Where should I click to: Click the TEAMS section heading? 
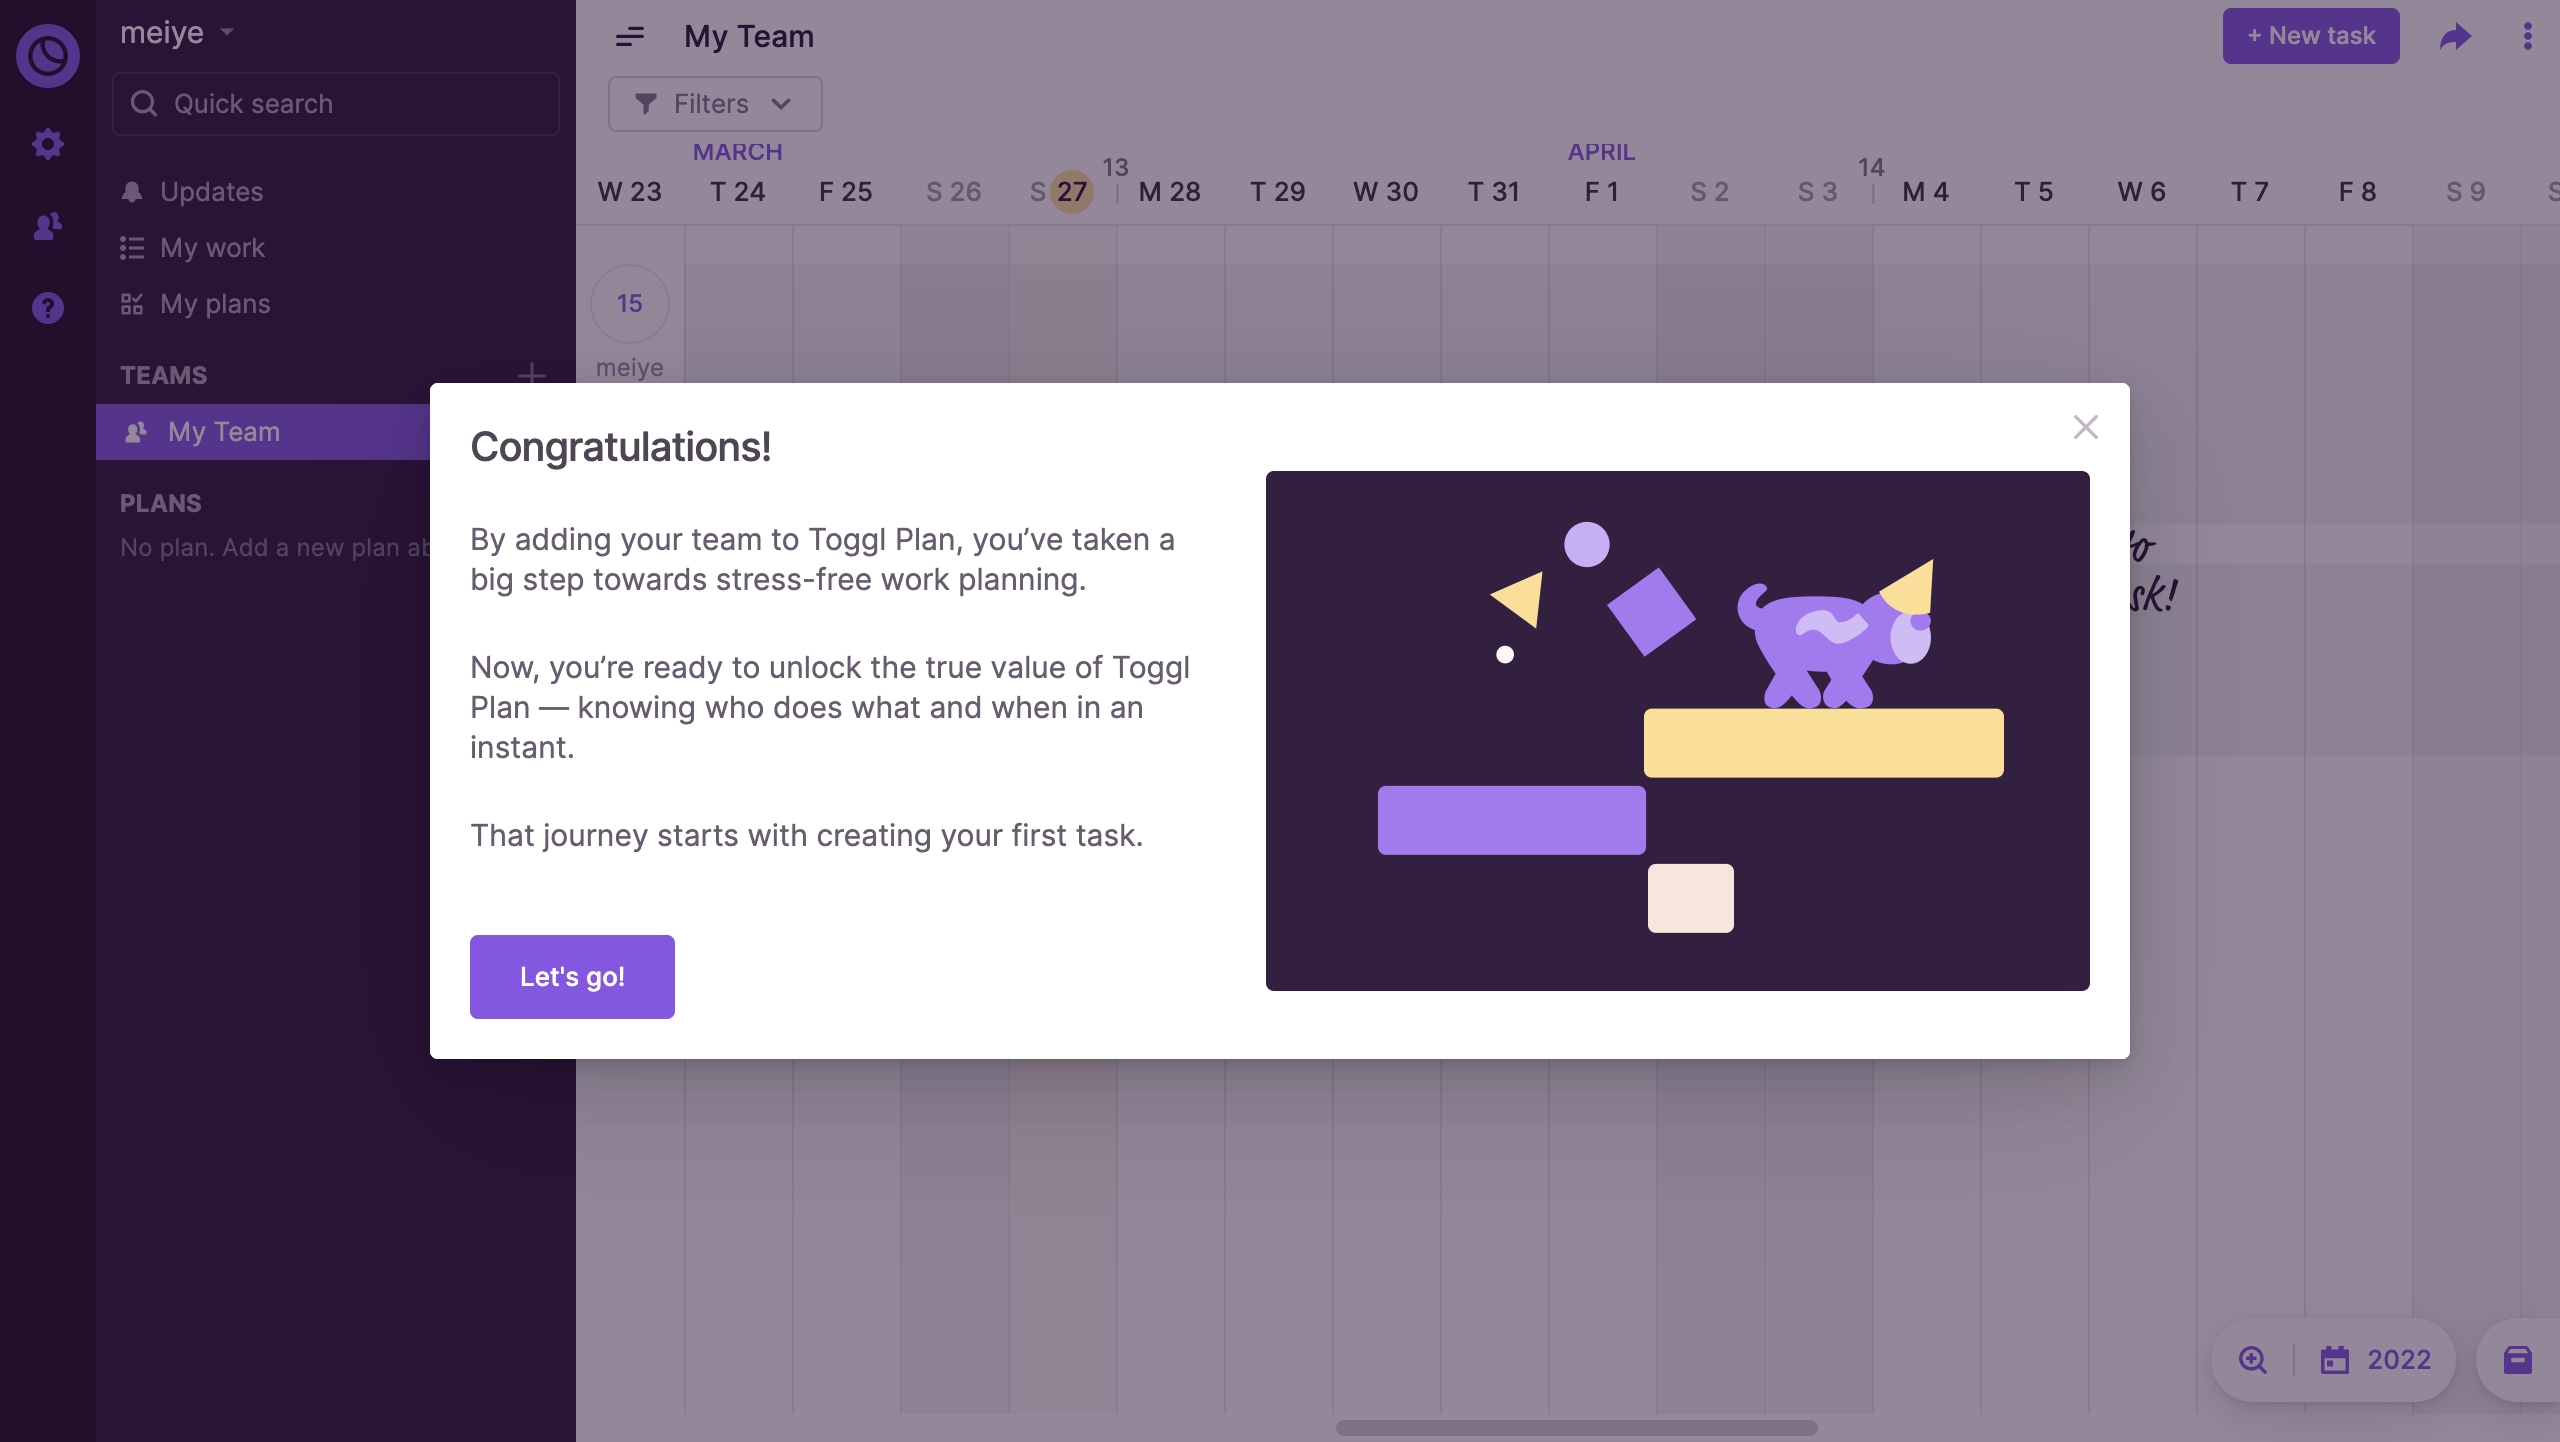163,375
